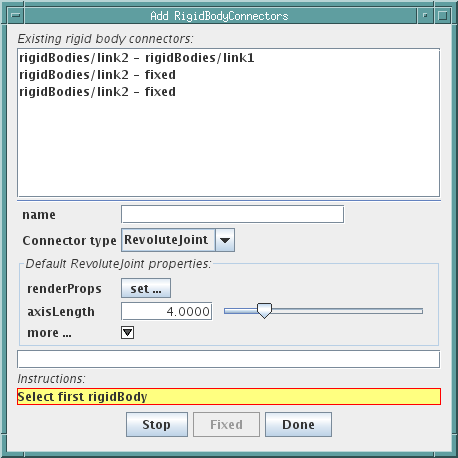The width and height of the screenshot is (458, 458).
Task: Select the link2 - rigidBodies/link1 connector entry
Action: pos(137,58)
